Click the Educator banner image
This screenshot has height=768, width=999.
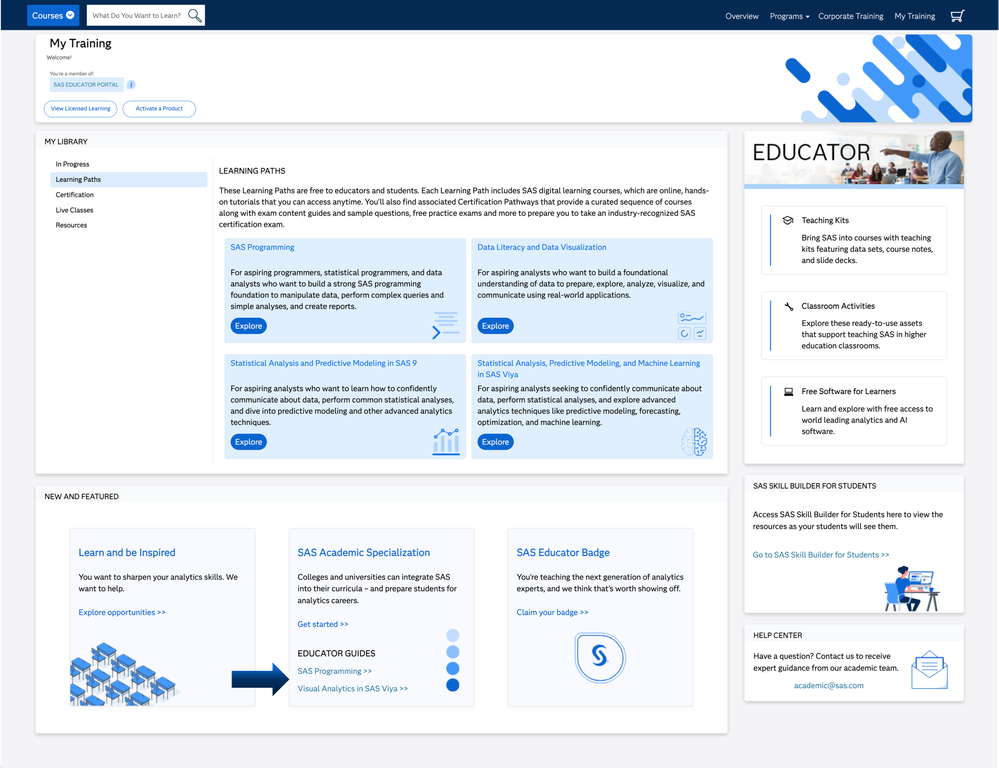(x=854, y=158)
